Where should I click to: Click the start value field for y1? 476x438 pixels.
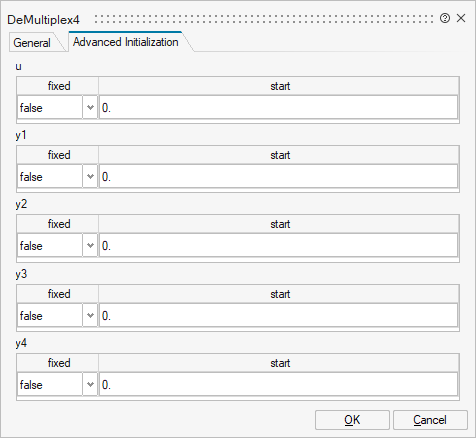(x=278, y=177)
